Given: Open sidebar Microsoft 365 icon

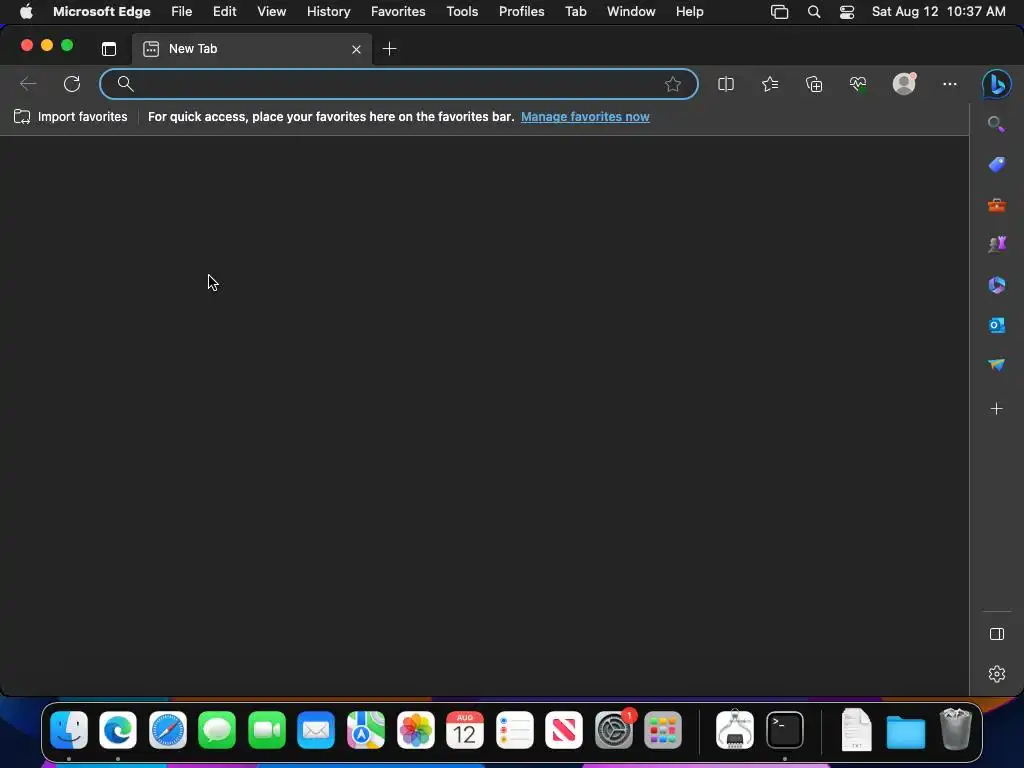Looking at the screenshot, I should point(997,285).
